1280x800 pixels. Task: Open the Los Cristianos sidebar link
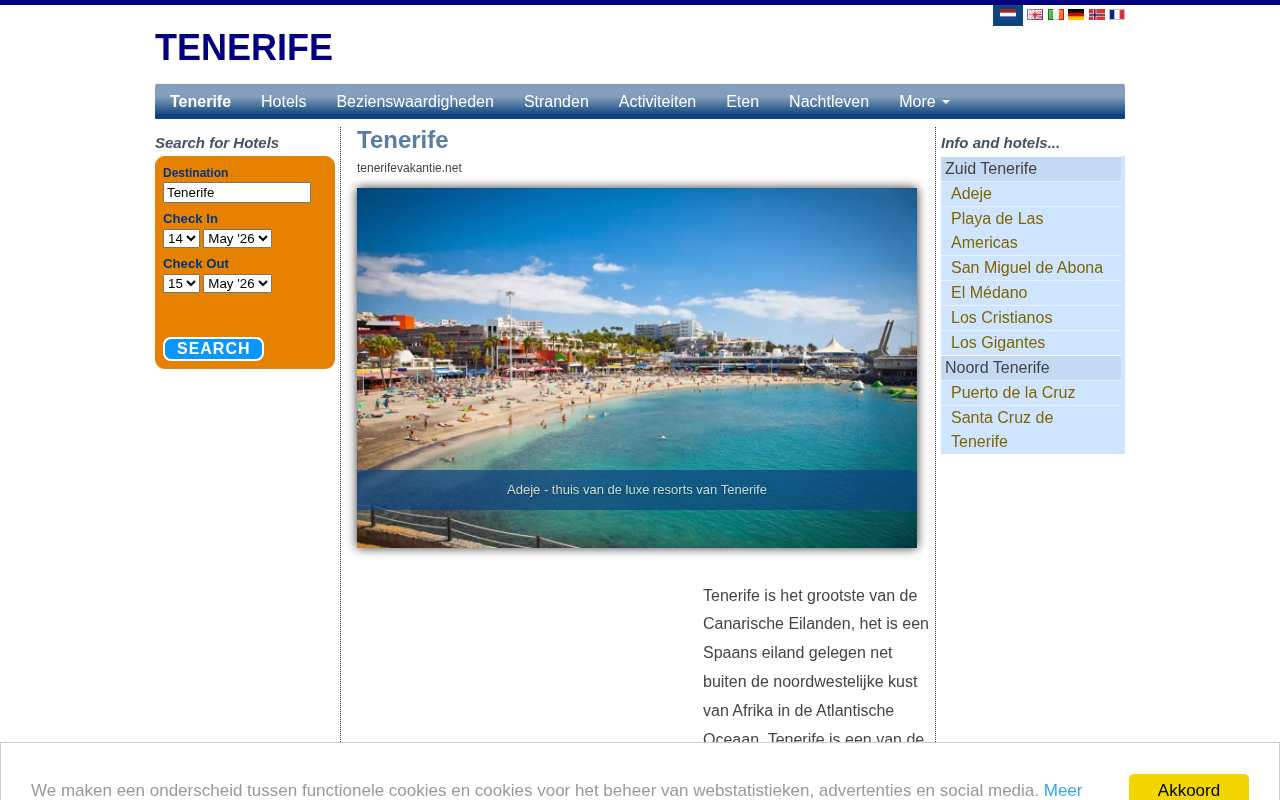pos(1001,318)
